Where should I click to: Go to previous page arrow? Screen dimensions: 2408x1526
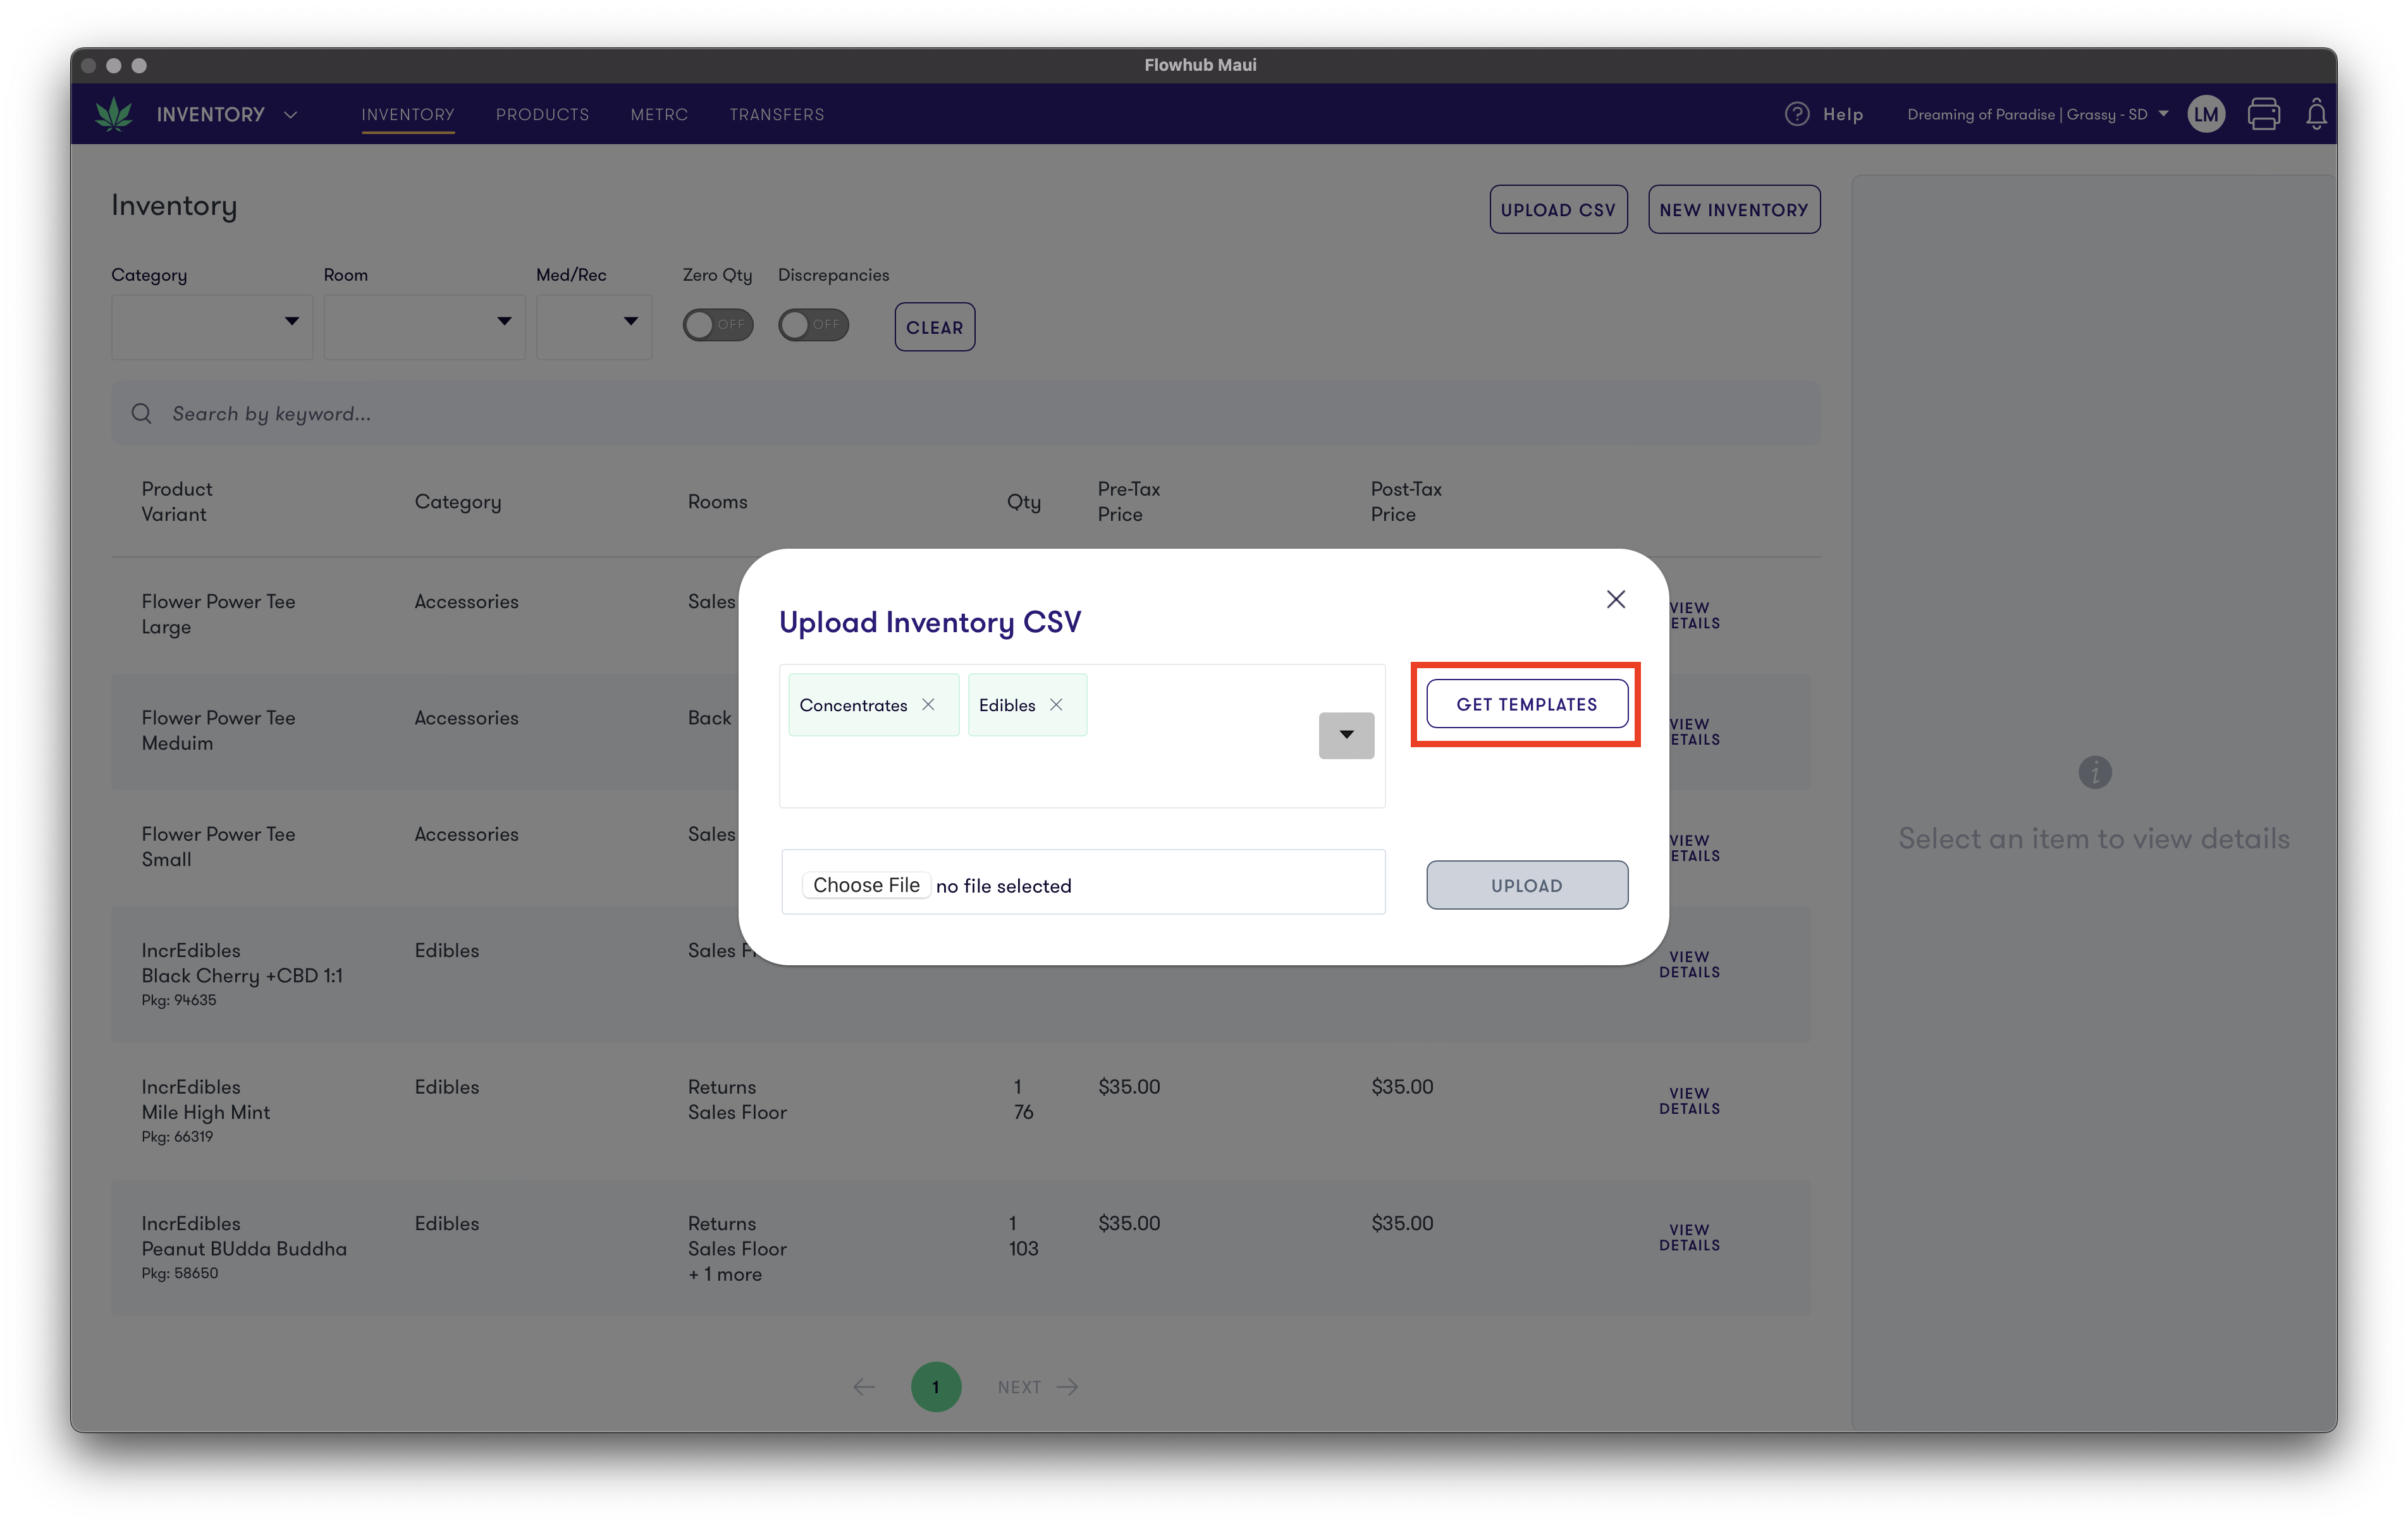[x=864, y=1386]
